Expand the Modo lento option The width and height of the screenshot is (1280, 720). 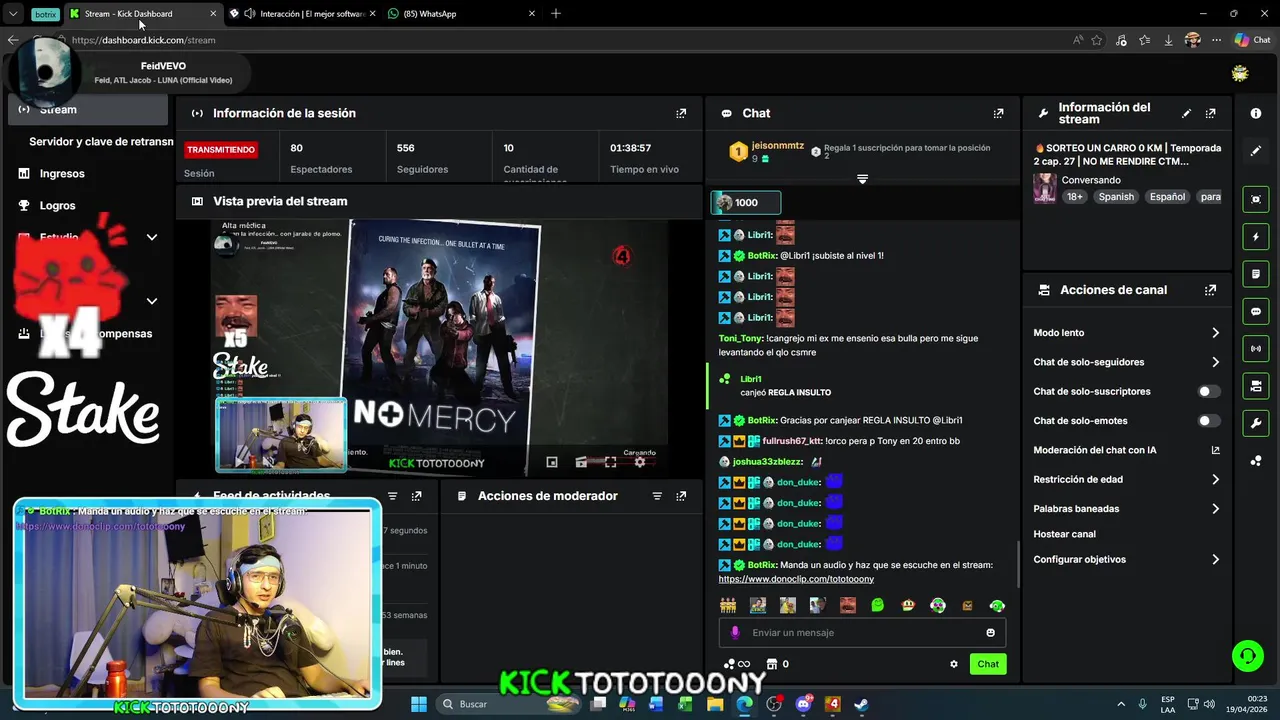(1126, 333)
